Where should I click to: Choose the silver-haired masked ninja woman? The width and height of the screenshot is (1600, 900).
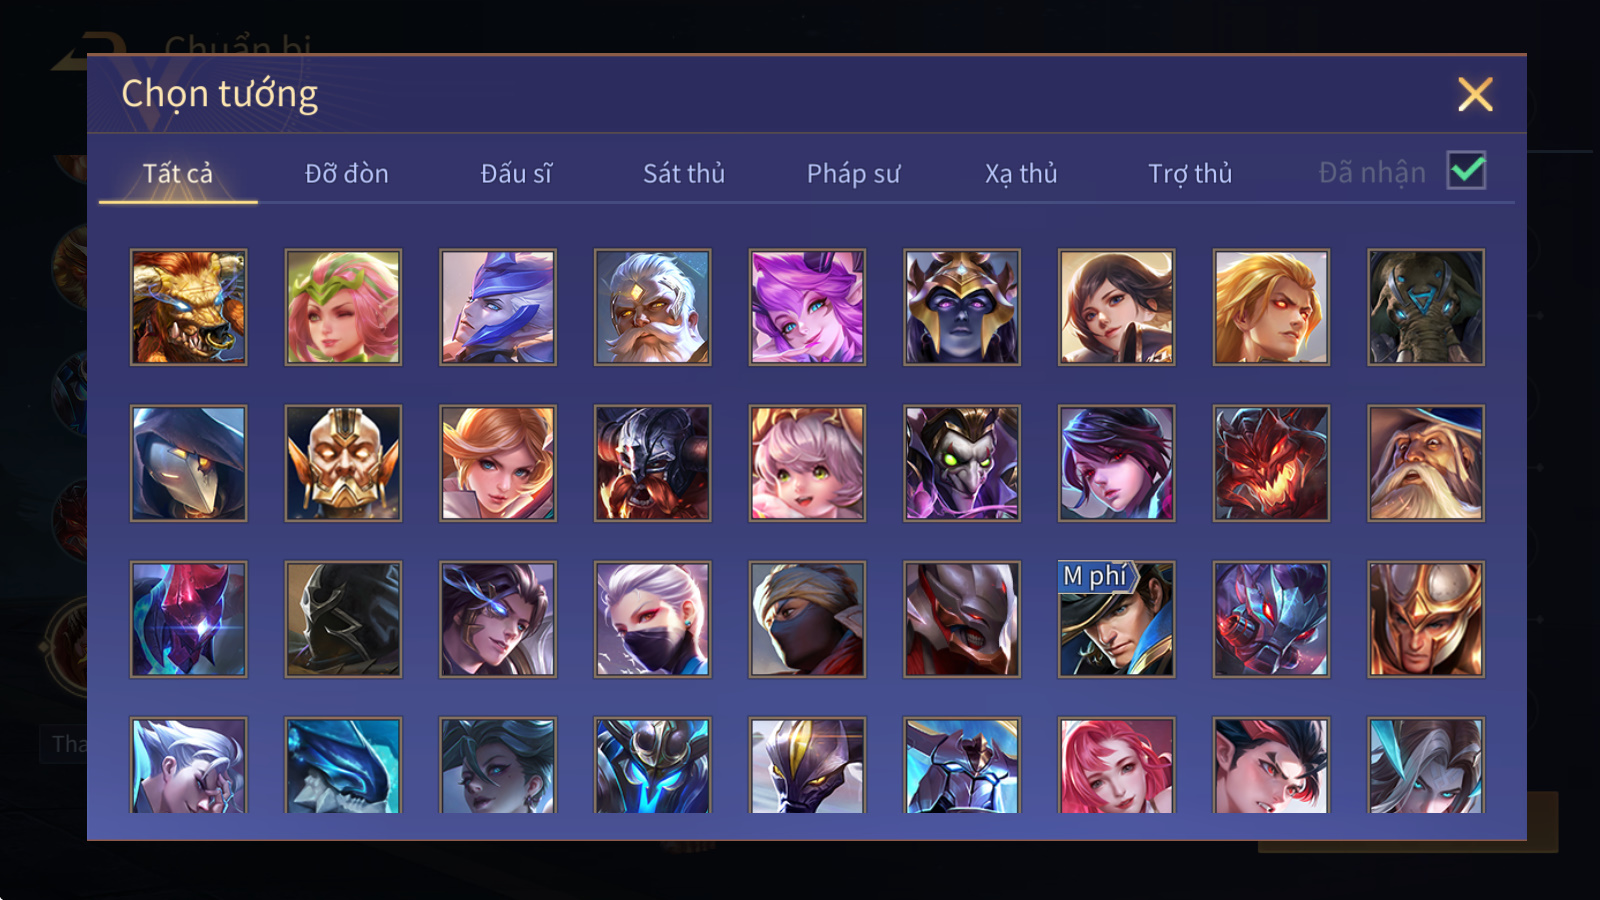pyautogui.click(x=652, y=619)
